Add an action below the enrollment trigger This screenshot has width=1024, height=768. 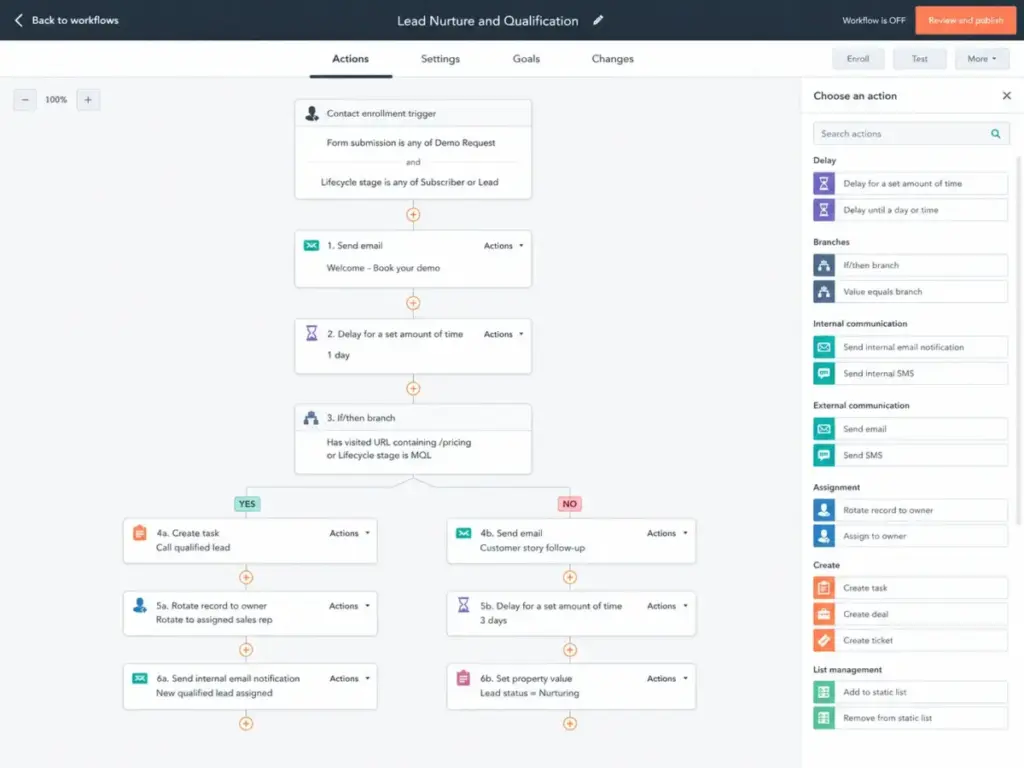[x=413, y=215]
